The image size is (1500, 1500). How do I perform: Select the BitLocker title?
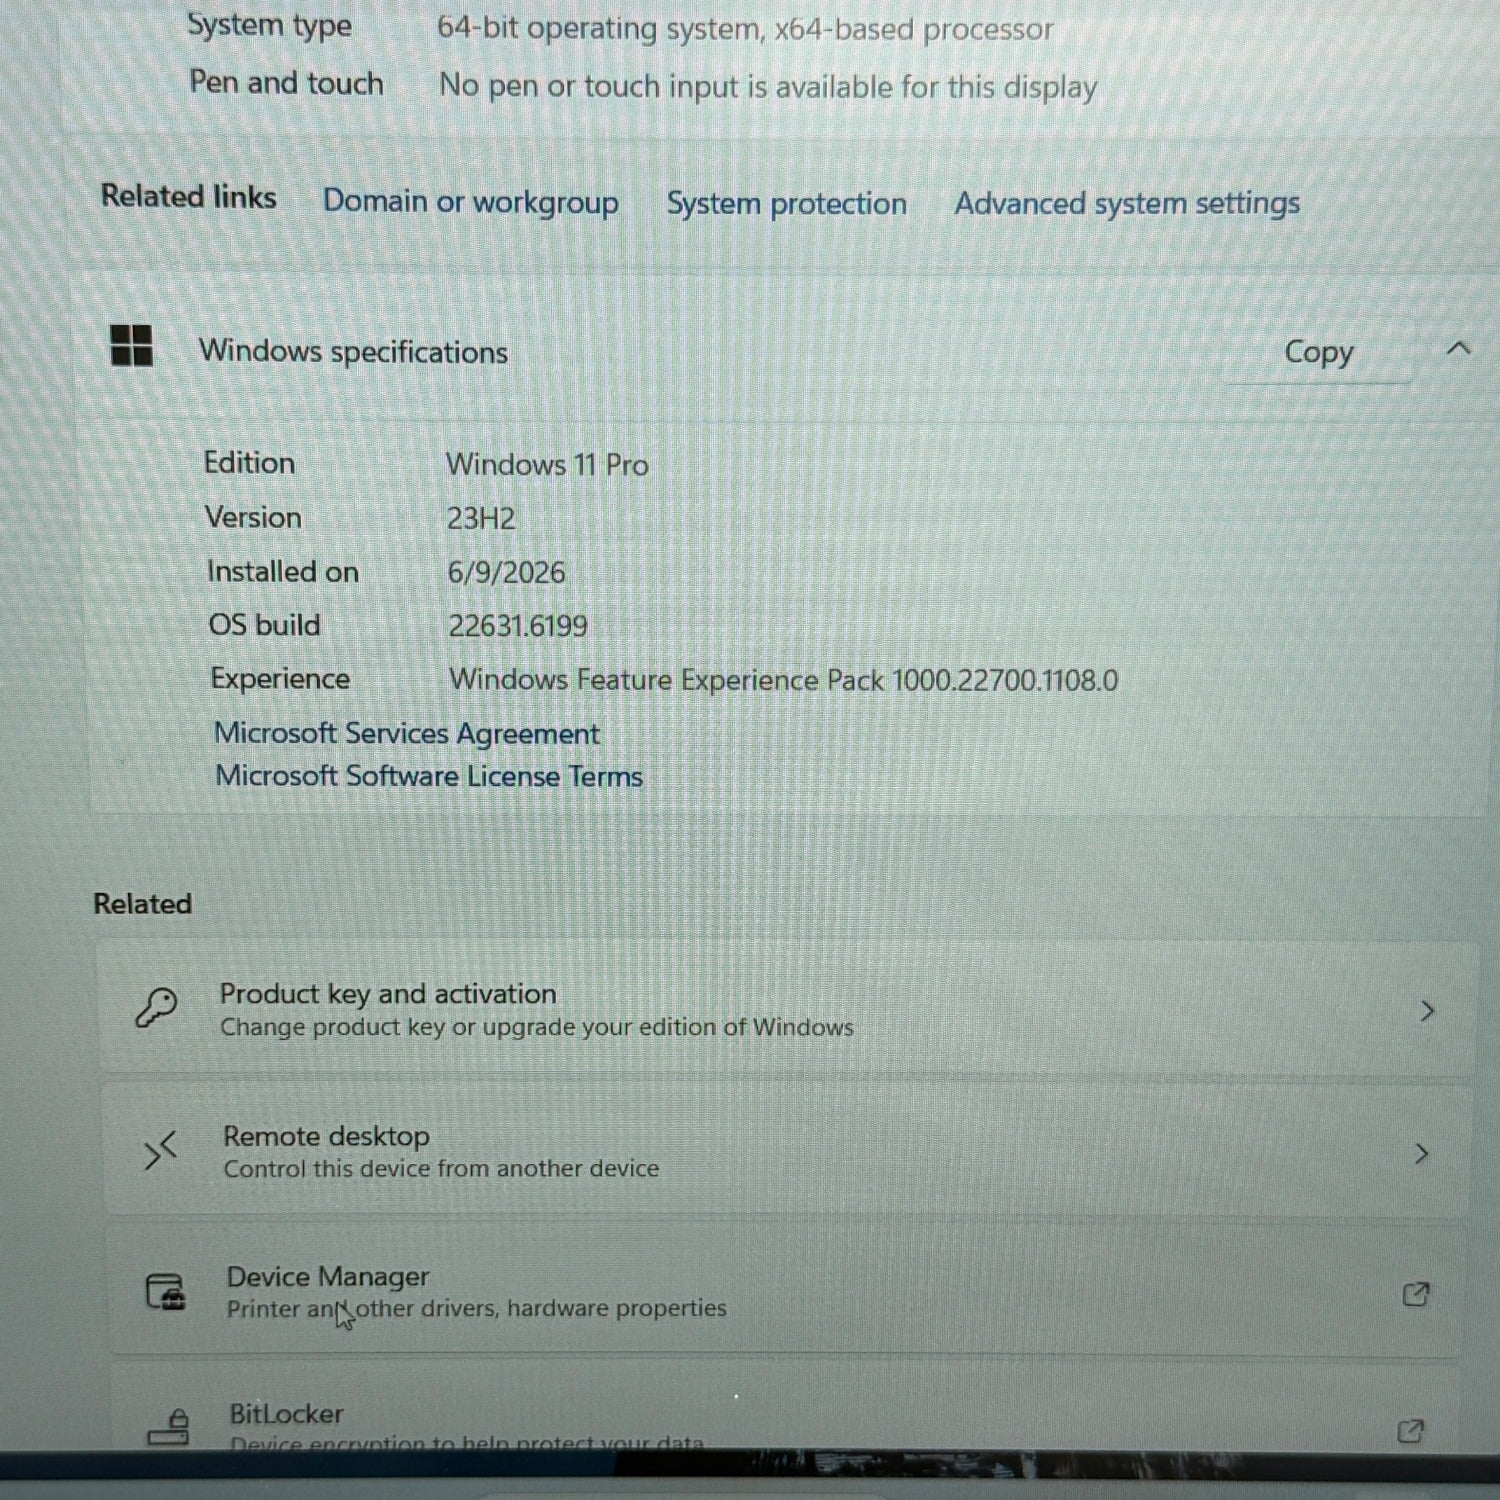click(286, 1413)
